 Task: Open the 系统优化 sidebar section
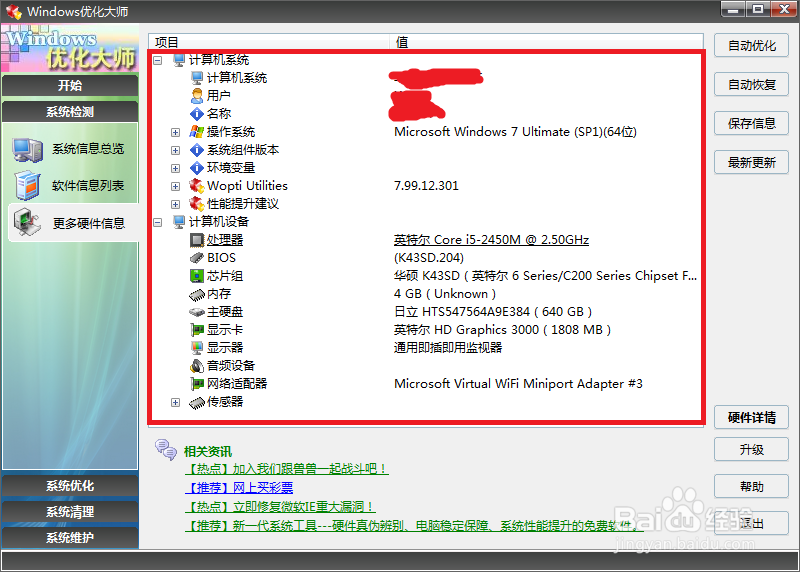tap(70, 486)
